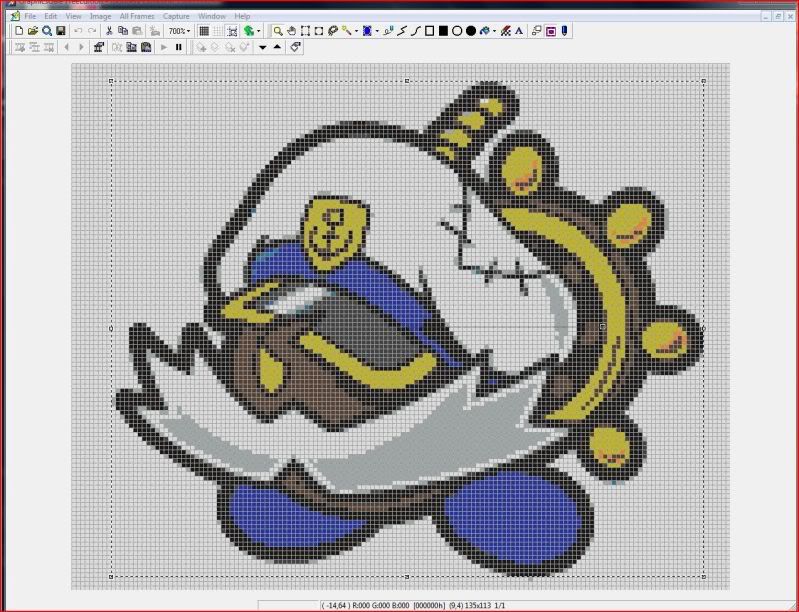Image resolution: width=799 pixels, height=612 pixels.
Task: Toggle the pixel grid display
Action: (204, 31)
